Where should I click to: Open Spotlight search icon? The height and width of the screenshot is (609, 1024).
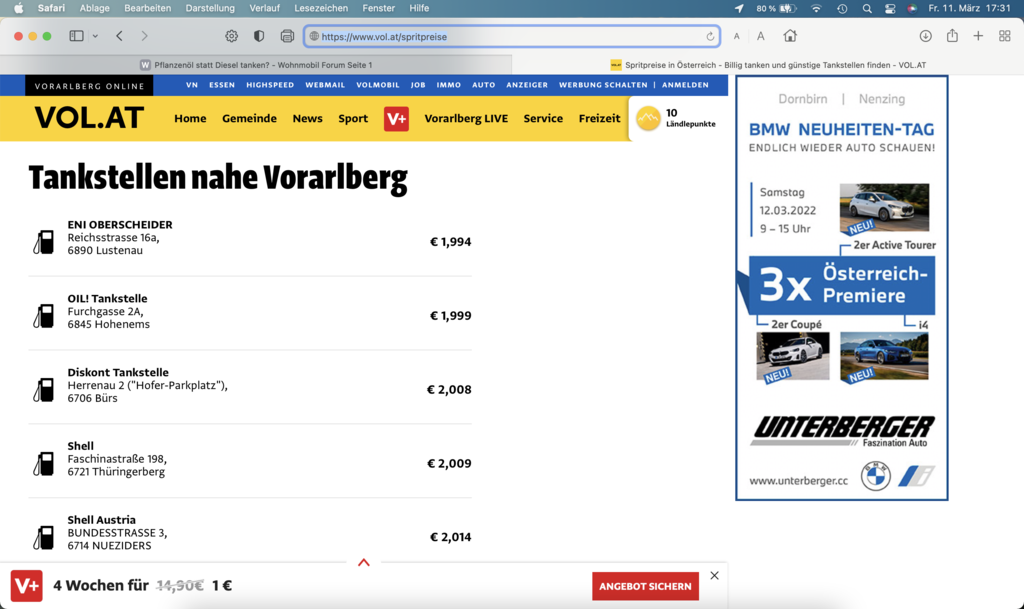[867, 8]
